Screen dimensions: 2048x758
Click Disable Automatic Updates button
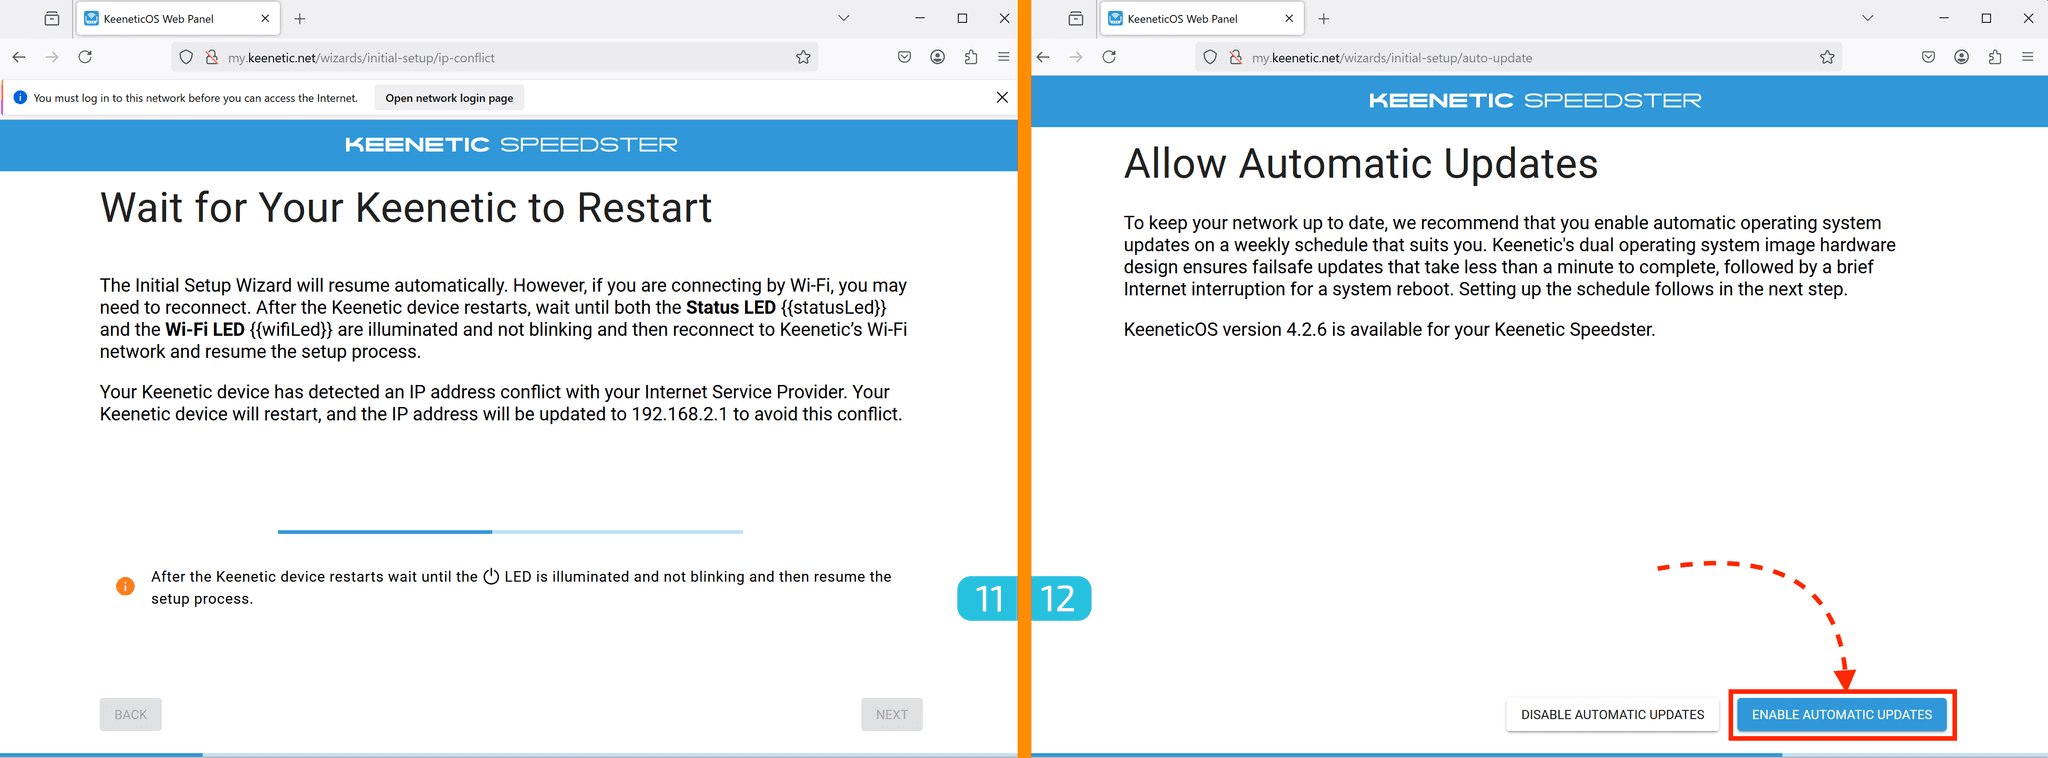1612,714
